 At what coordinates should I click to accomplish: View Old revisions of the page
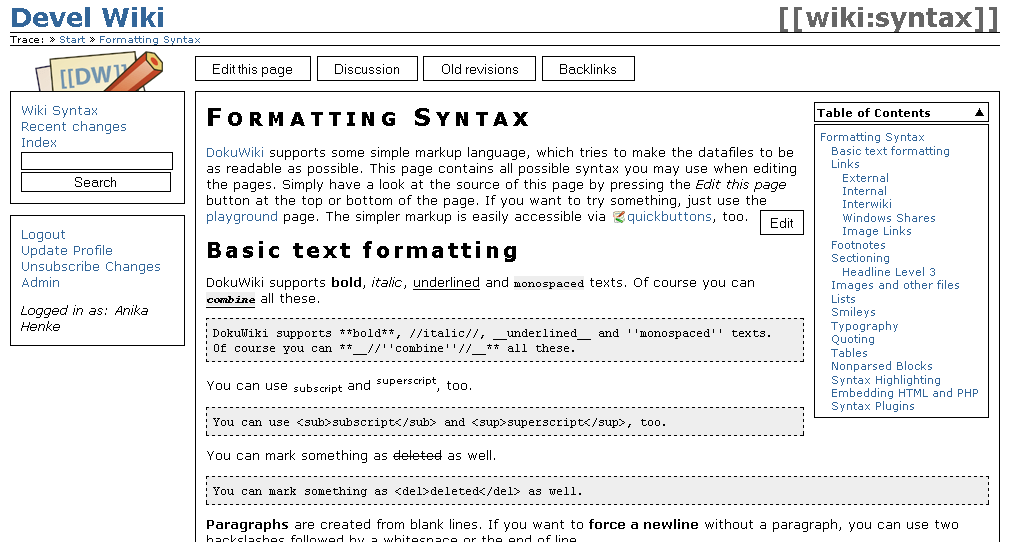[x=479, y=69]
